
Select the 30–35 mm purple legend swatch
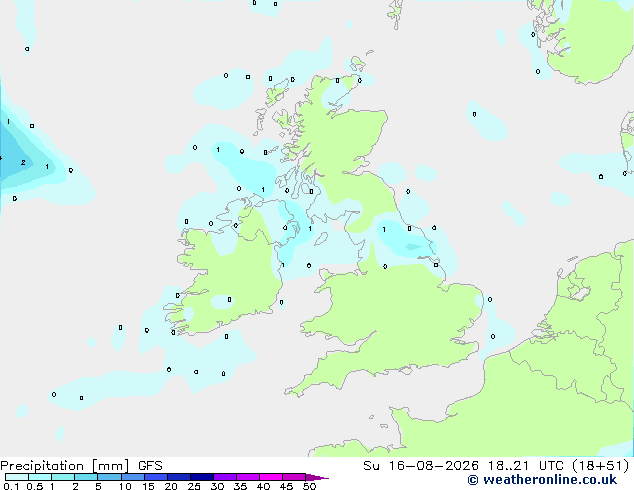(224, 477)
